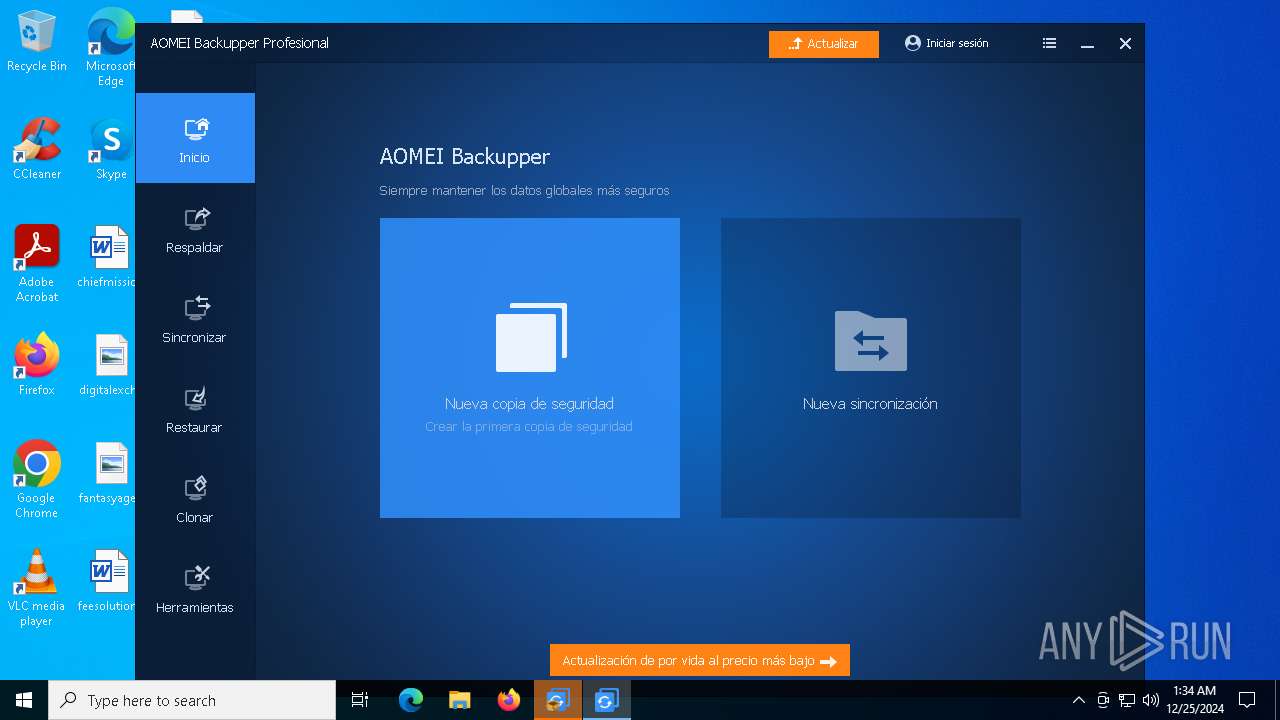Click the user avatar icon near Iniciar sesión
This screenshot has height=720, width=1280.
click(x=912, y=43)
